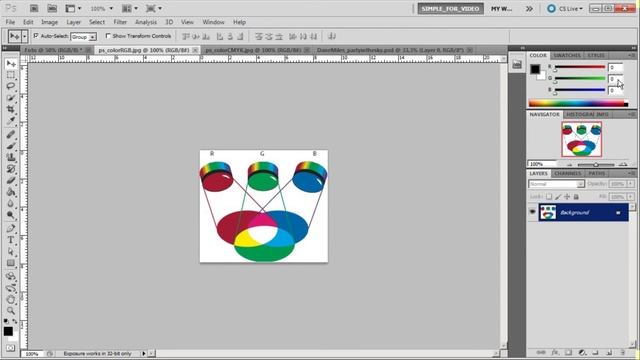This screenshot has height=360, width=640.
Task: Click the Lock all padlock icon
Action: click(576, 197)
